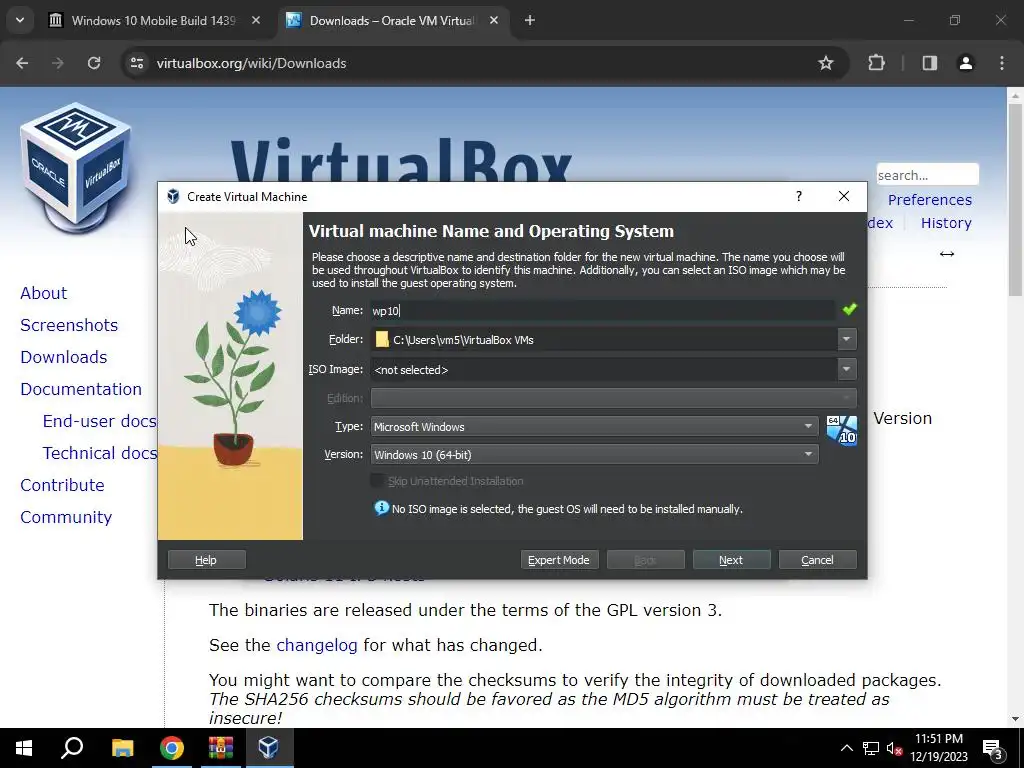Click the muted volume tray icon

pos(894,748)
